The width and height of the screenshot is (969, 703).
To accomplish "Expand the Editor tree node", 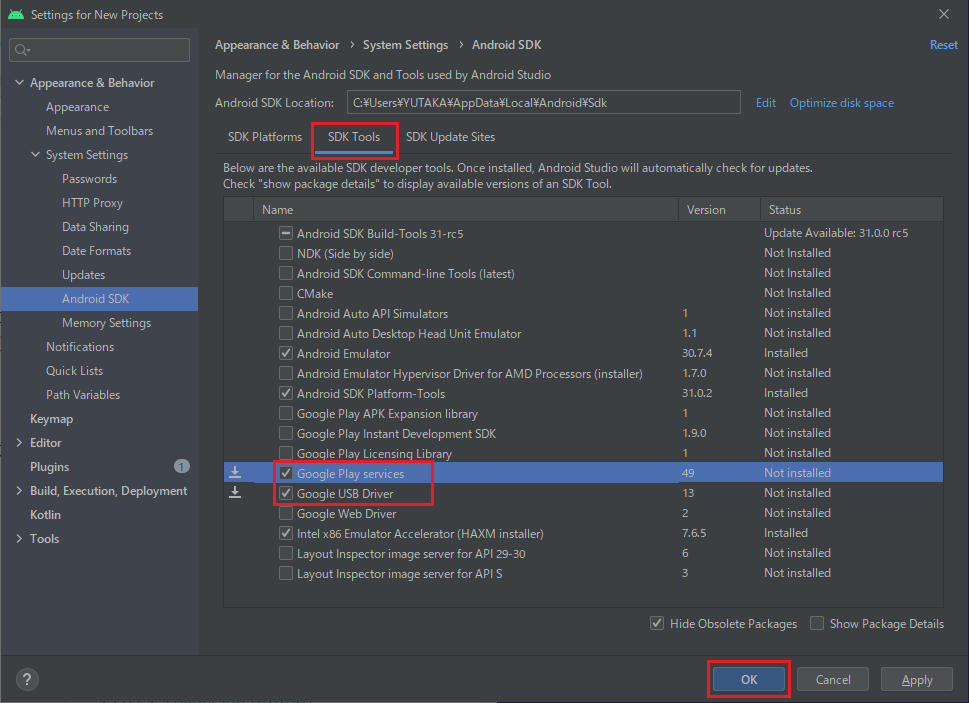I will [19, 442].
